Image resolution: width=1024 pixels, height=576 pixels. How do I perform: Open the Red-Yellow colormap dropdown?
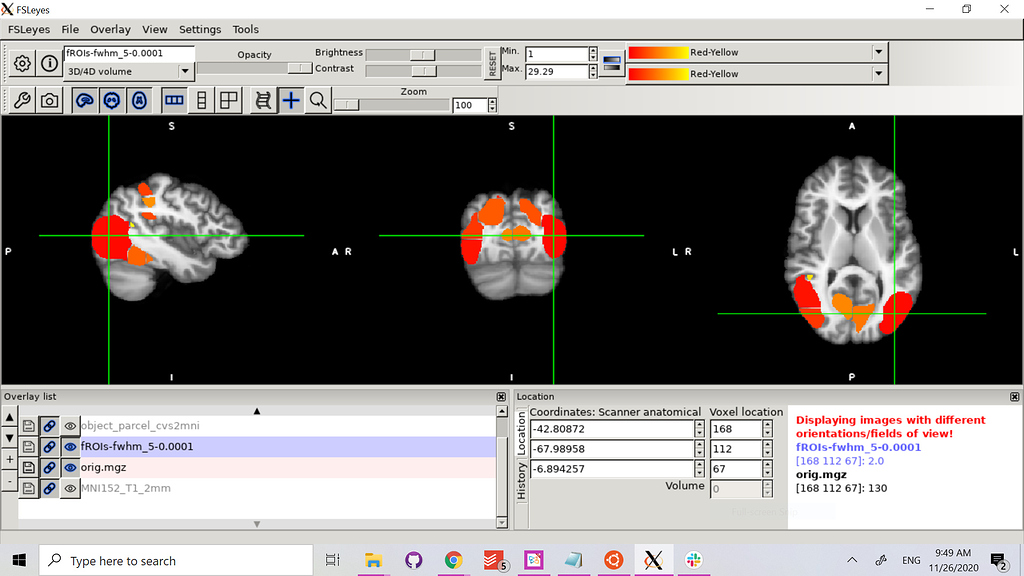coord(877,51)
